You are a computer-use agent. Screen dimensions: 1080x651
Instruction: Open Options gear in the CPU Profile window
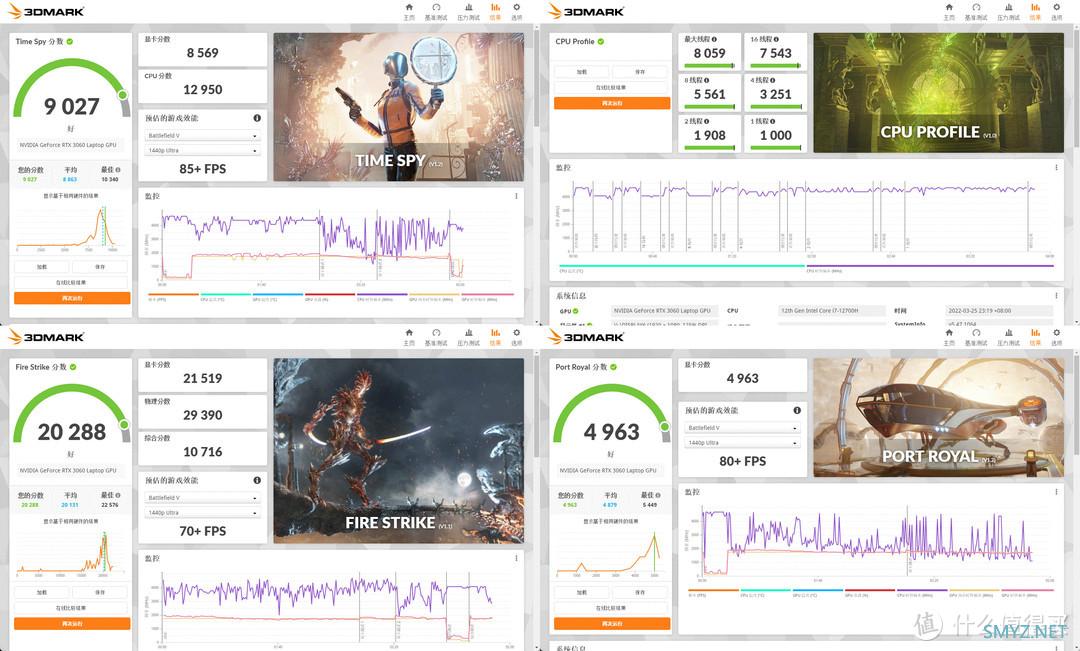[1057, 11]
